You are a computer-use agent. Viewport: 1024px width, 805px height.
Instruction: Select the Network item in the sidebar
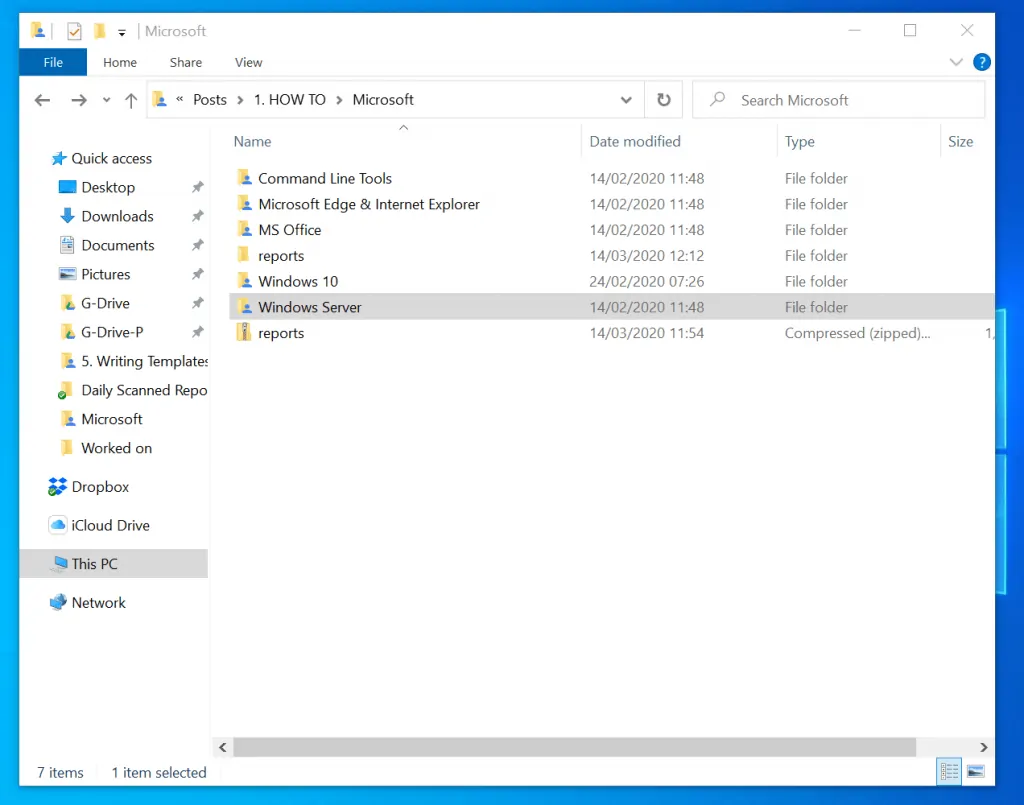[99, 602]
